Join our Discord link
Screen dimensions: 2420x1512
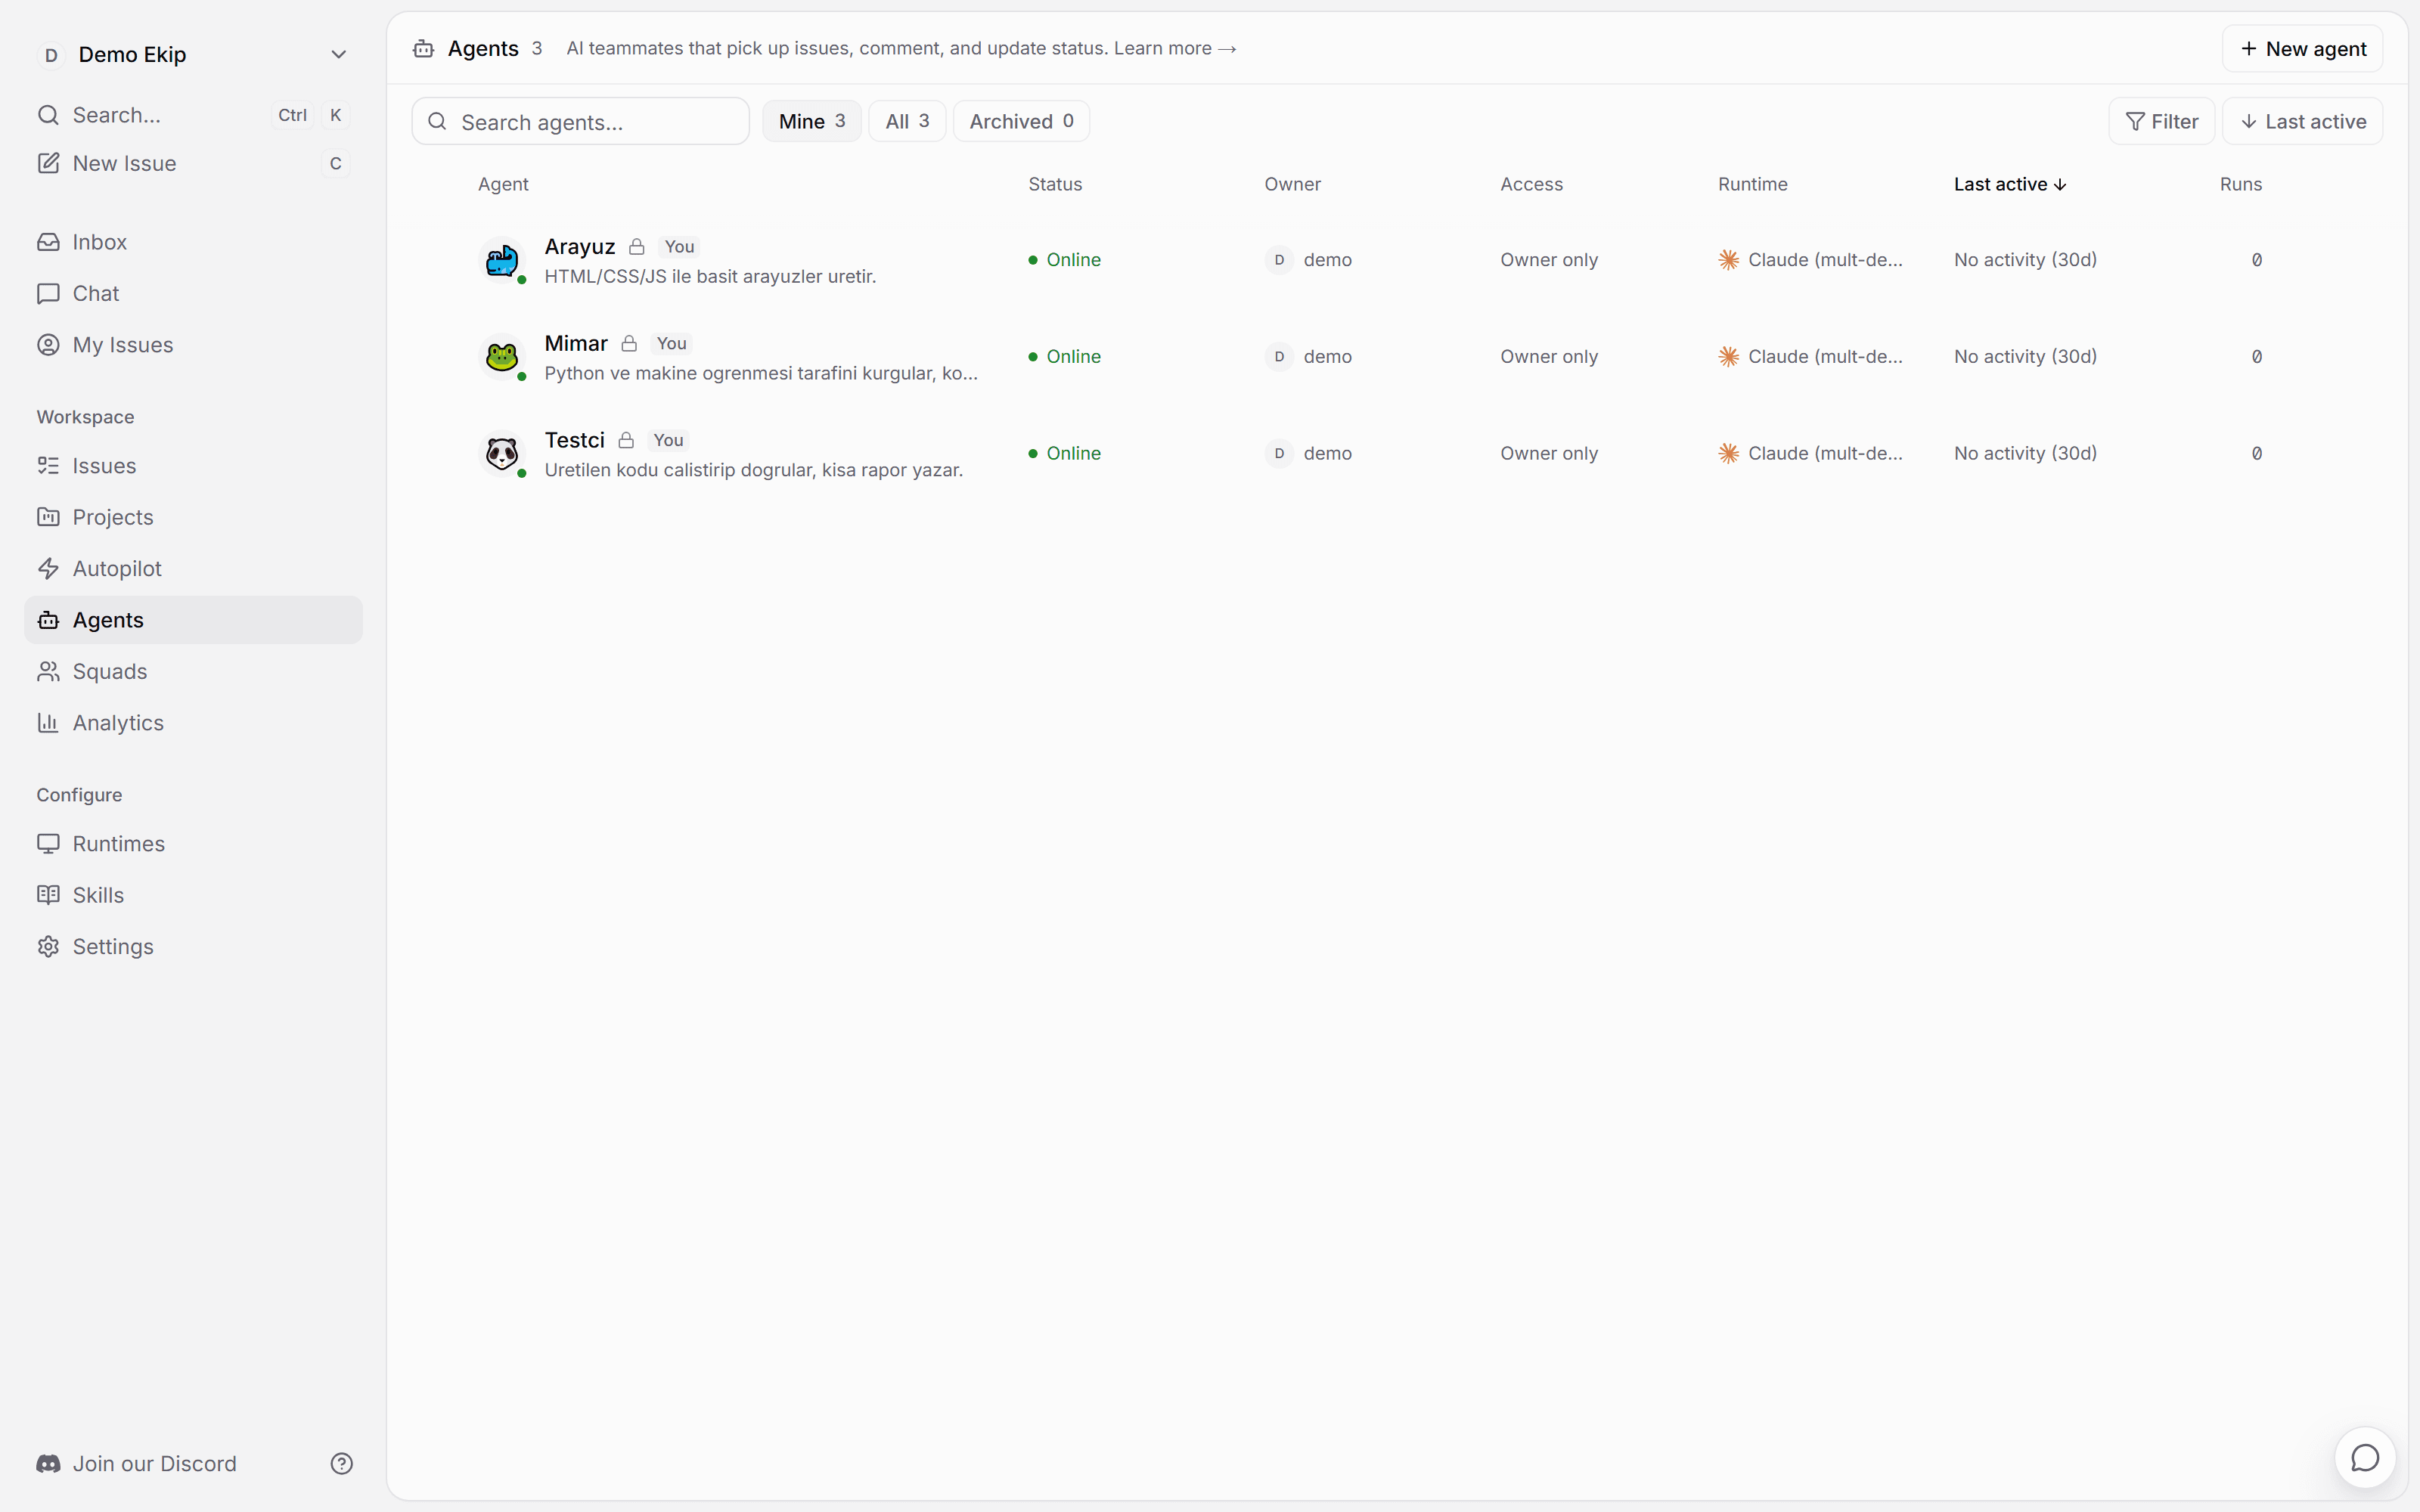(137, 1464)
